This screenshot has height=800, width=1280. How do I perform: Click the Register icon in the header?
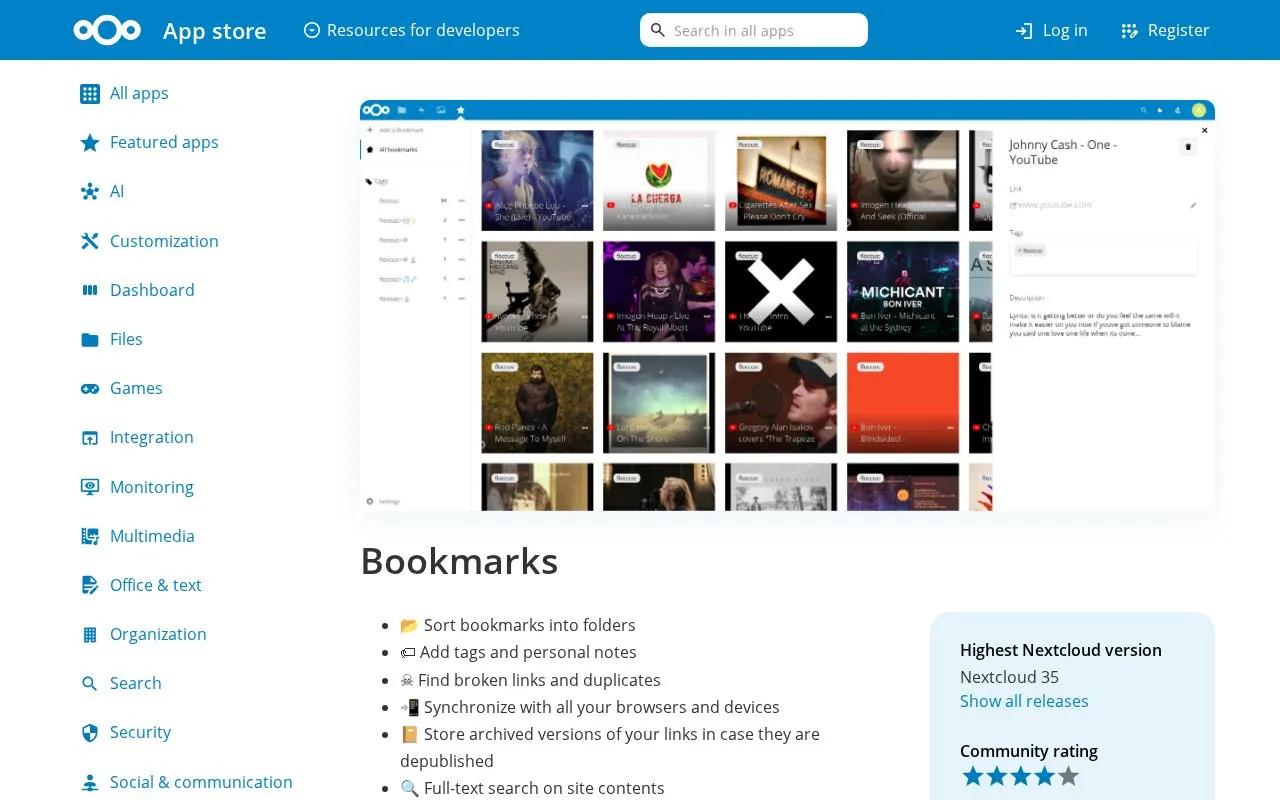click(1130, 31)
